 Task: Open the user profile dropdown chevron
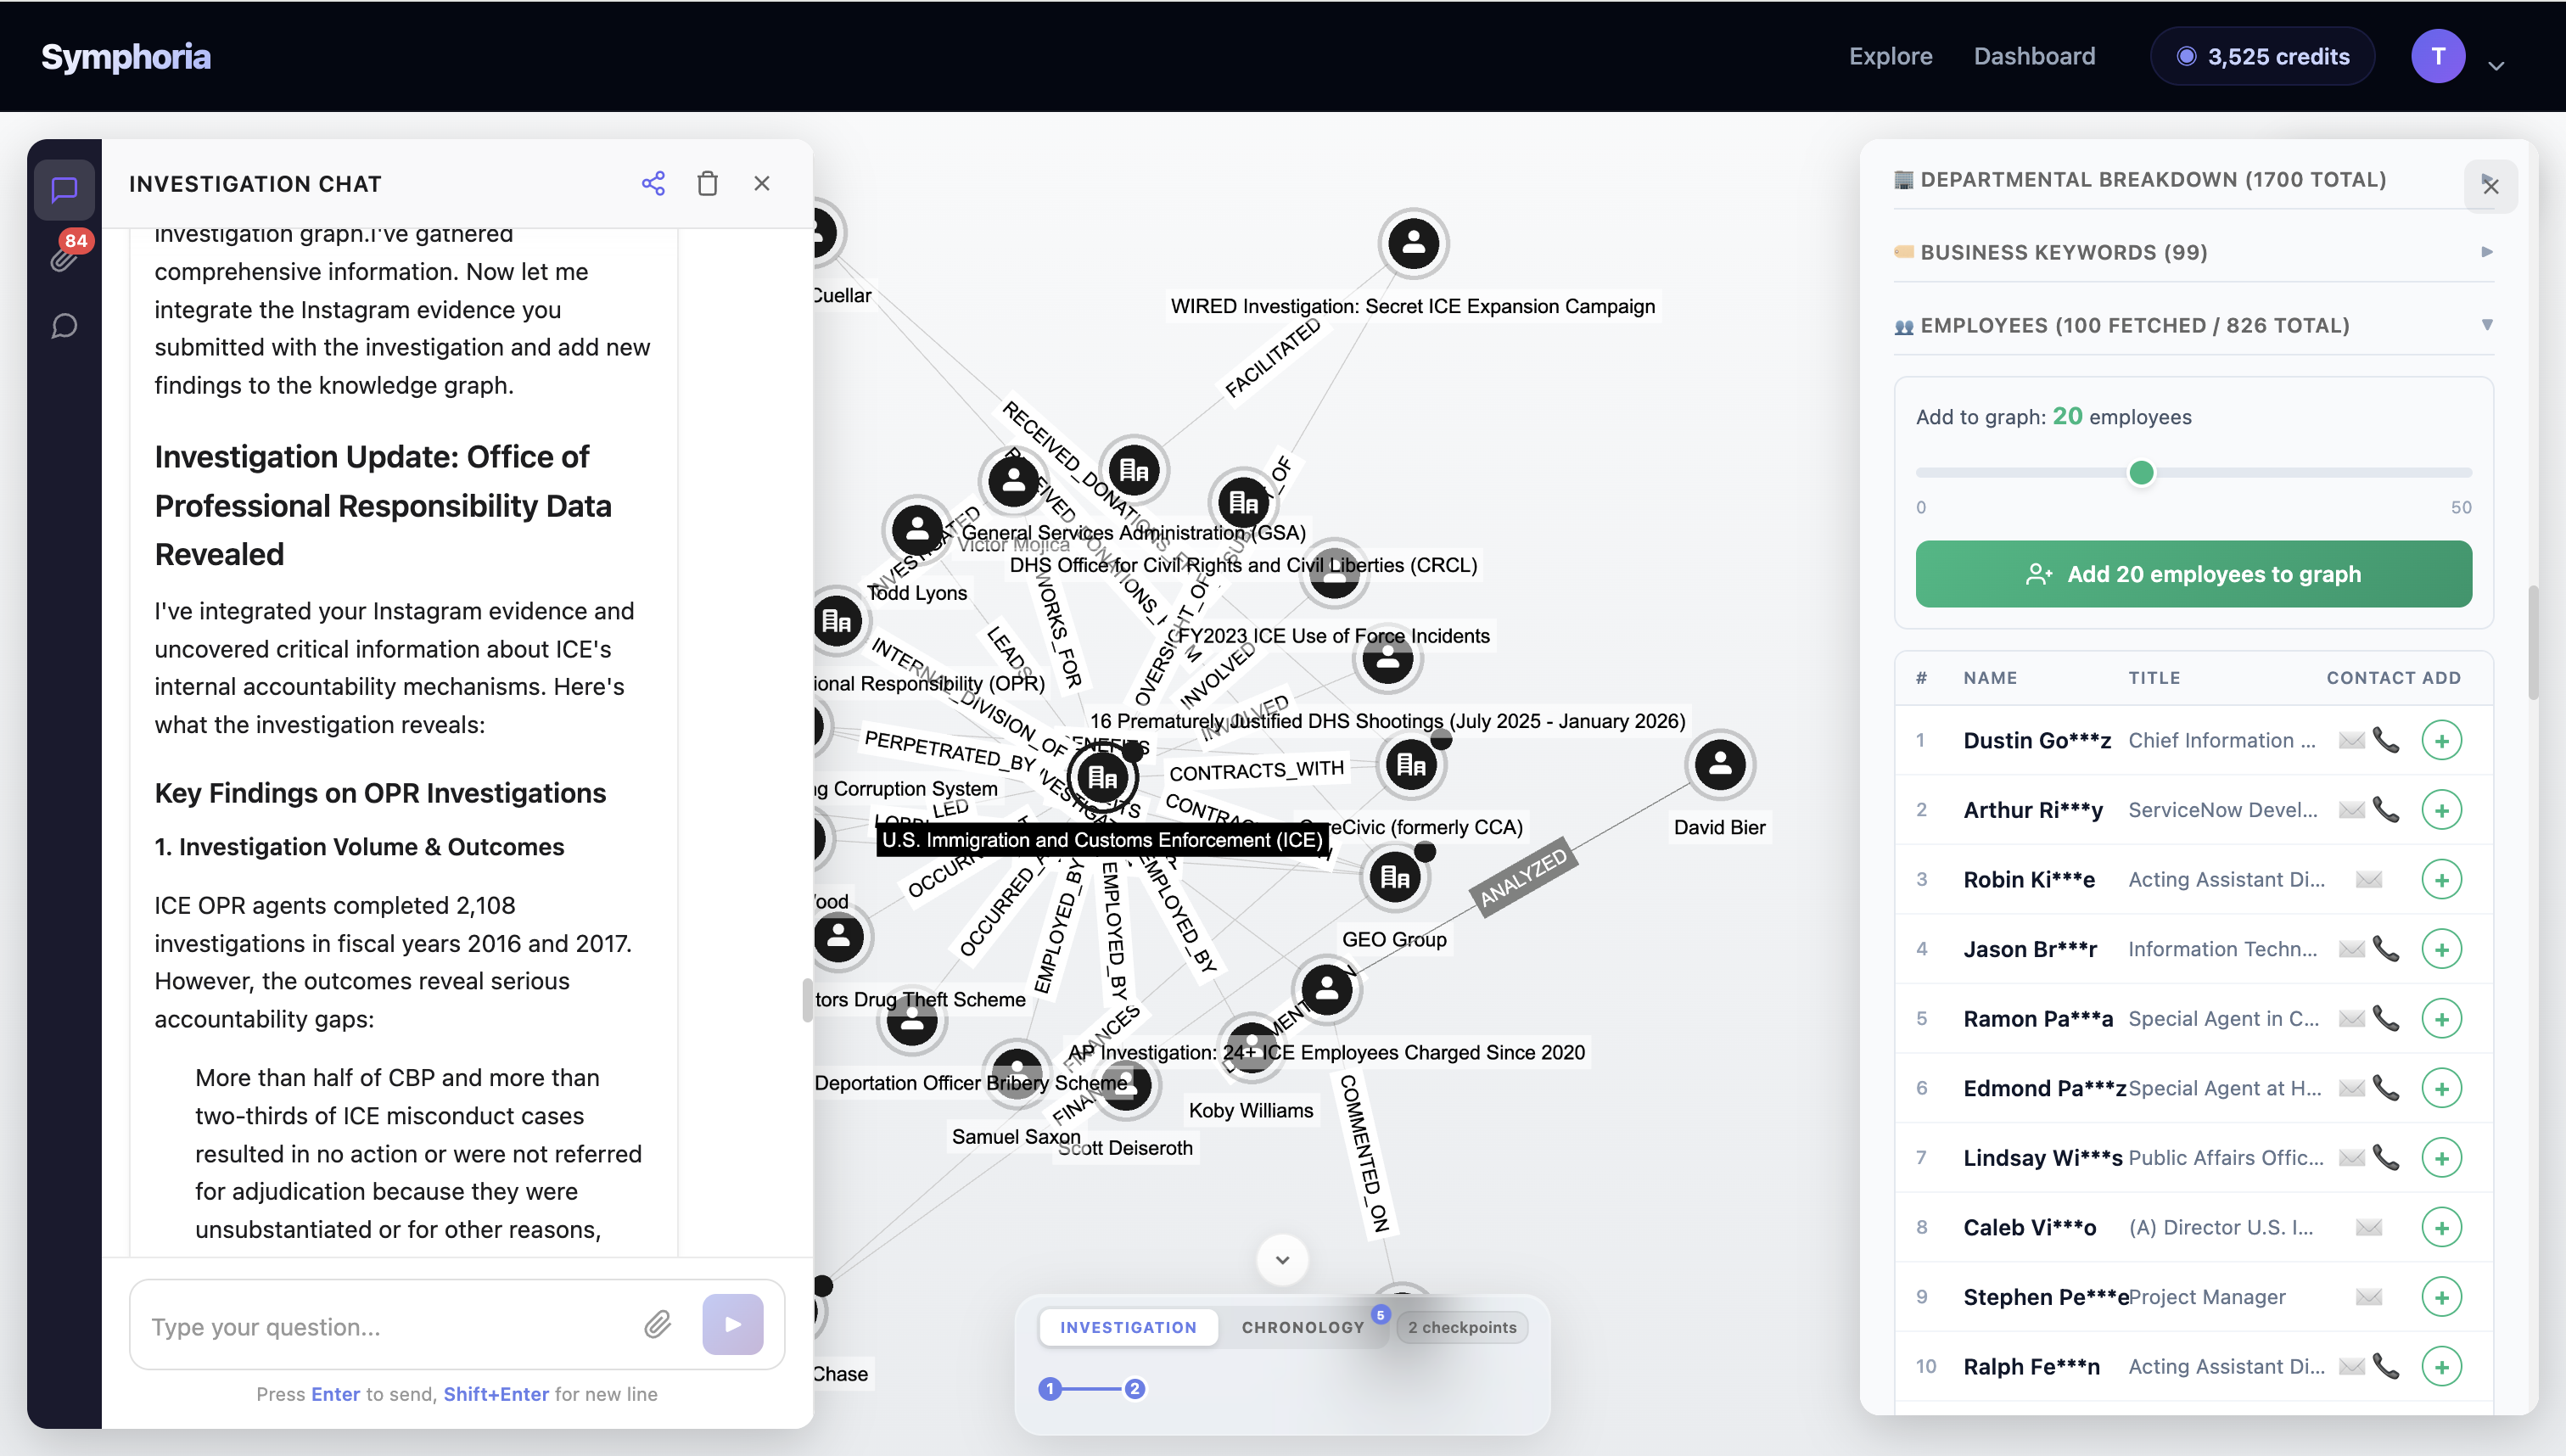(x=2496, y=66)
